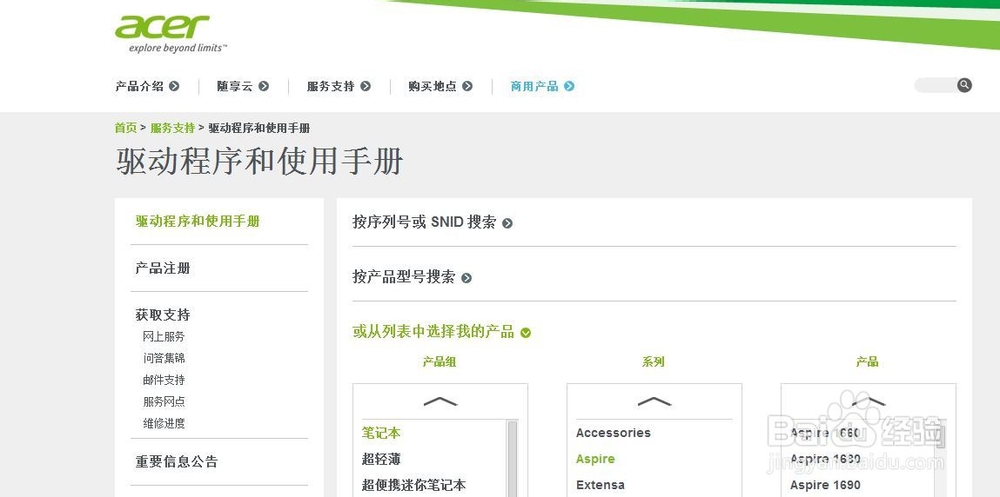Open 获取支持 sidebar link
The width and height of the screenshot is (1000, 497).
click(x=163, y=315)
